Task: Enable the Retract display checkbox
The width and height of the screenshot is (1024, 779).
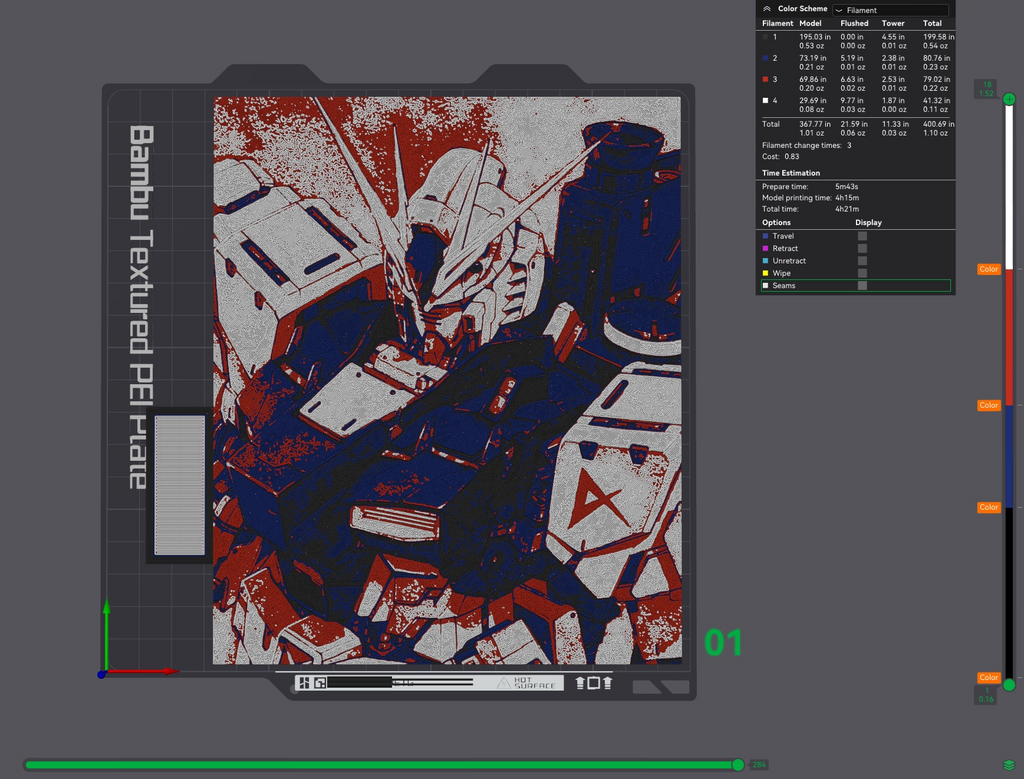Action: click(x=862, y=249)
